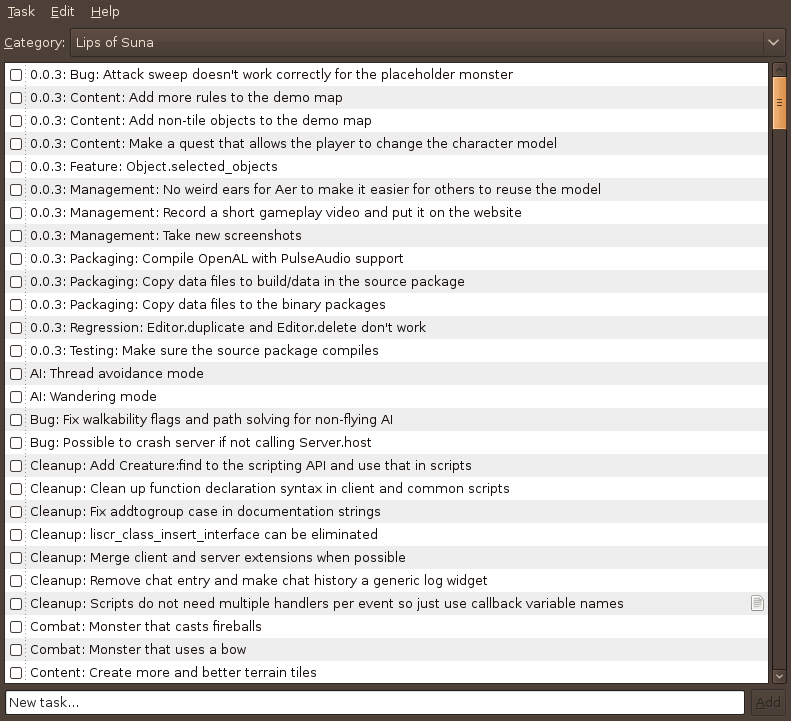Check the Monster that uses a bow checkbox
The width and height of the screenshot is (791, 721).
pos(16,650)
